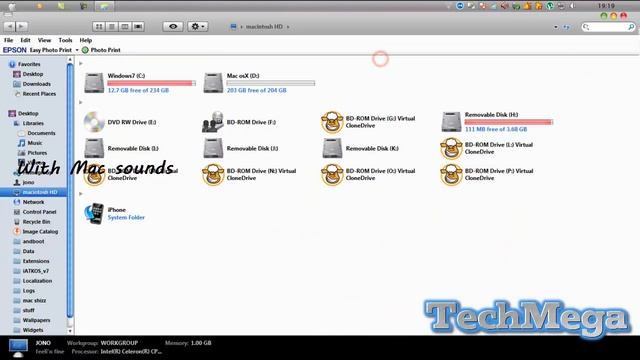
Task: Click the EPSON Easy Photo Print label
Action: [37, 50]
